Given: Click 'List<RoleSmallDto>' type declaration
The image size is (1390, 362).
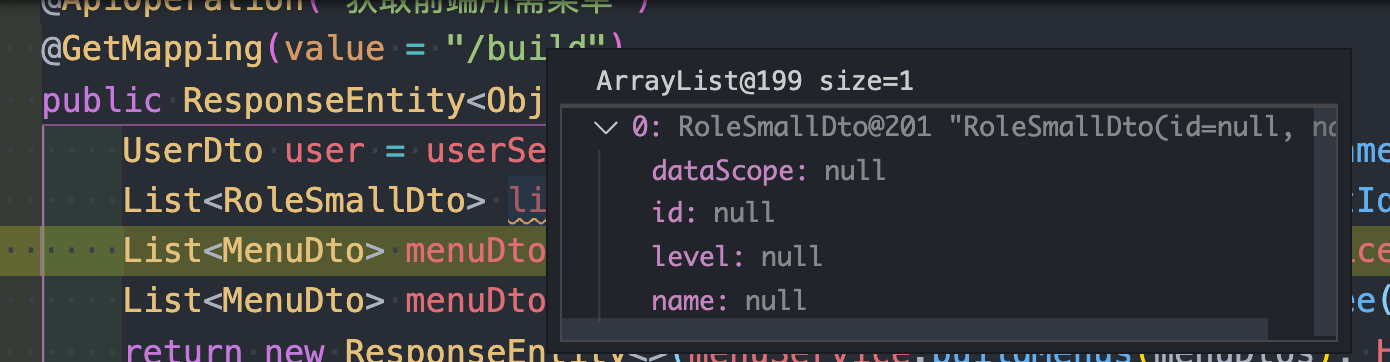Looking at the screenshot, I should [x=303, y=202].
